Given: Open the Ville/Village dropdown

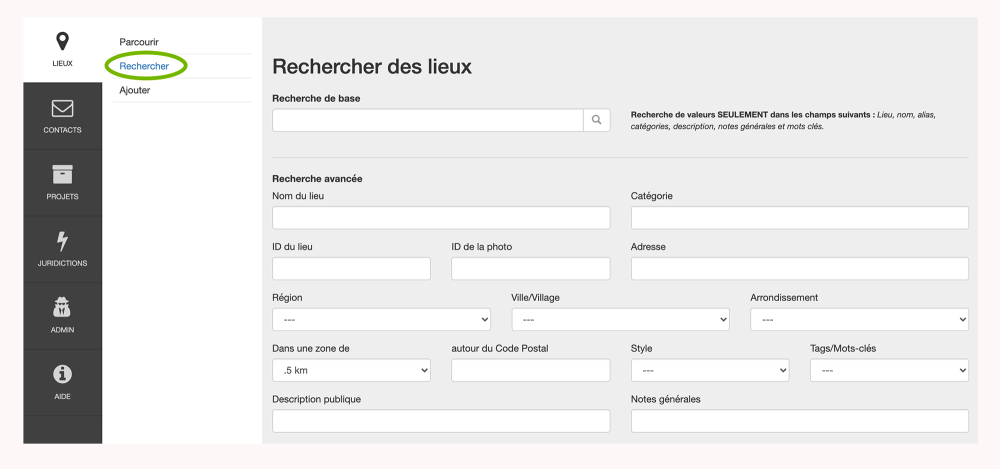Looking at the screenshot, I should 620,320.
